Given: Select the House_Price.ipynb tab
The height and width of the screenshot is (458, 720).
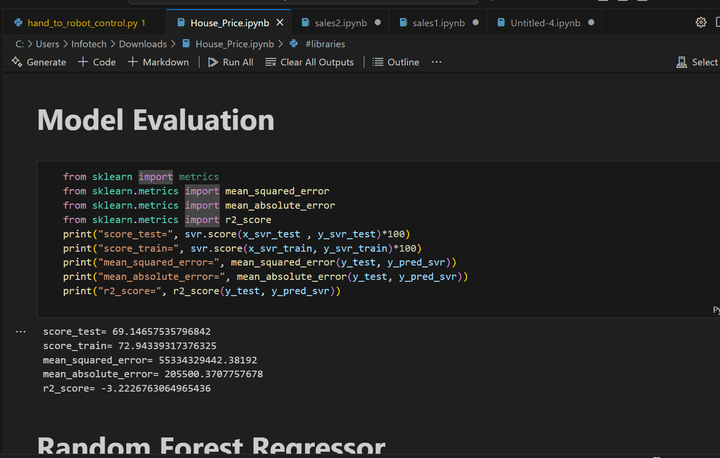Looking at the screenshot, I should coord(229,23).
